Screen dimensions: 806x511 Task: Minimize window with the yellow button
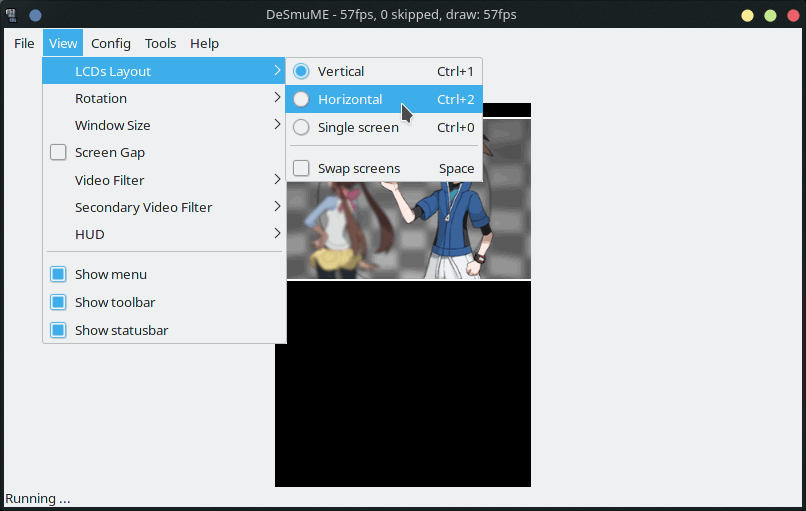[x=747, y=15]
